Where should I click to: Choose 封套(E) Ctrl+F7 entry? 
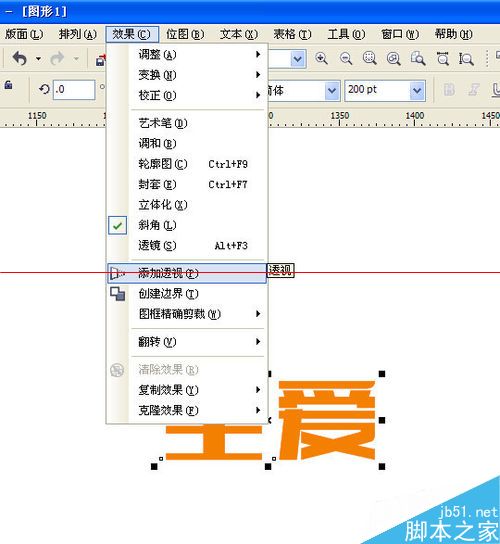pyautogui.click(x=187, y=184)
